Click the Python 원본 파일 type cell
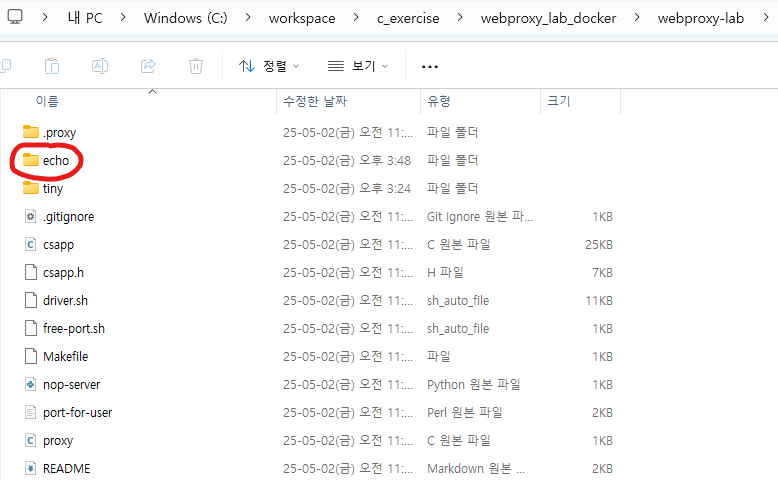Viewport: 778px width, 480px height. 473,385
